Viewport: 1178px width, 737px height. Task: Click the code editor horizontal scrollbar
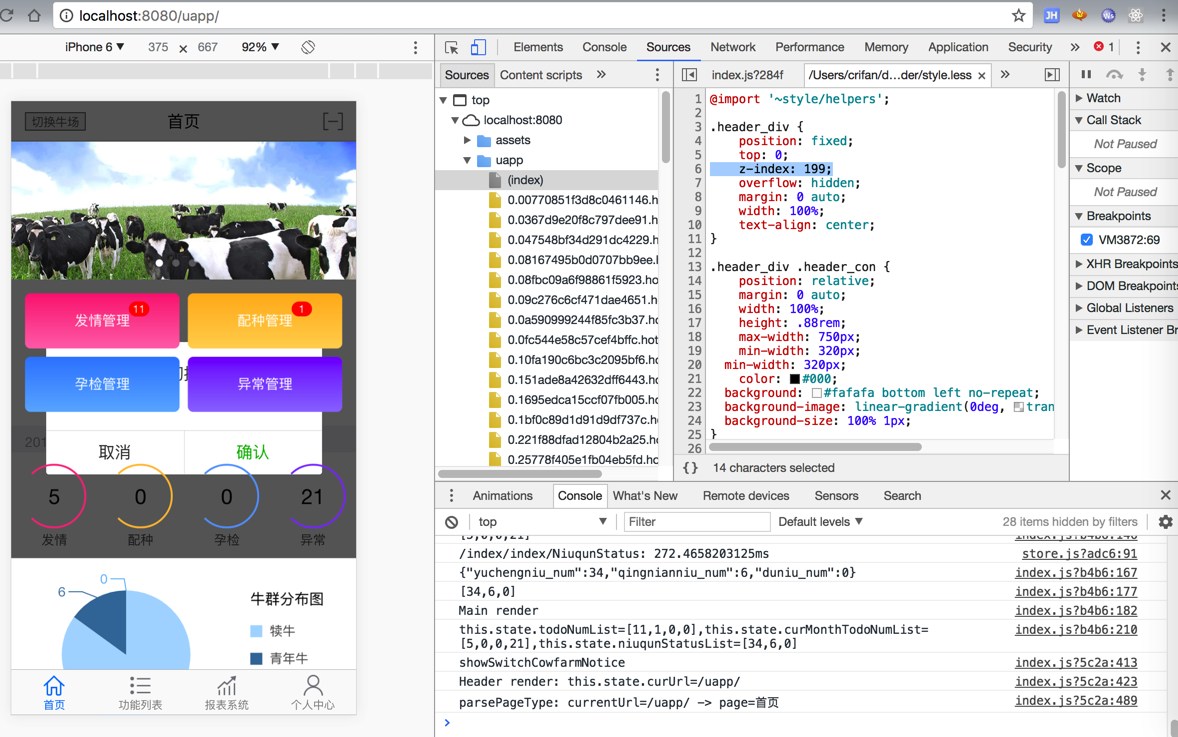click(815, 447)
